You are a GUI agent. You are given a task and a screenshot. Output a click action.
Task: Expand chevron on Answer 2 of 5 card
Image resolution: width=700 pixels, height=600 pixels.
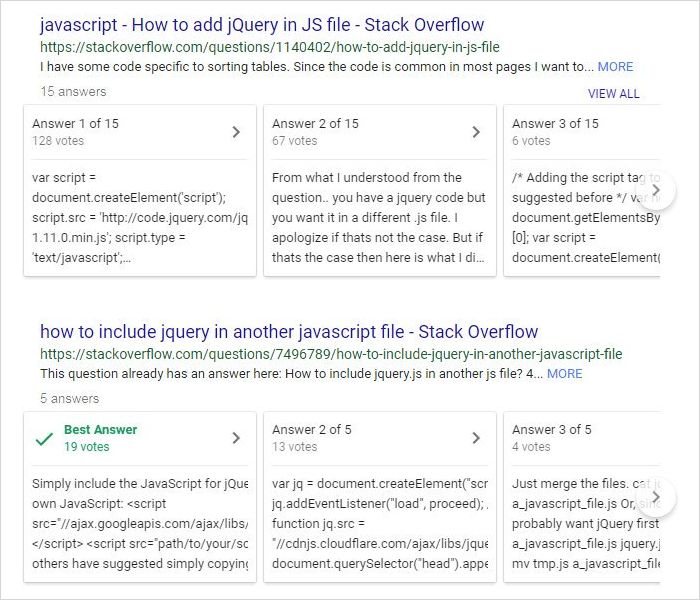pyautogui.click(x=476, y=438)
